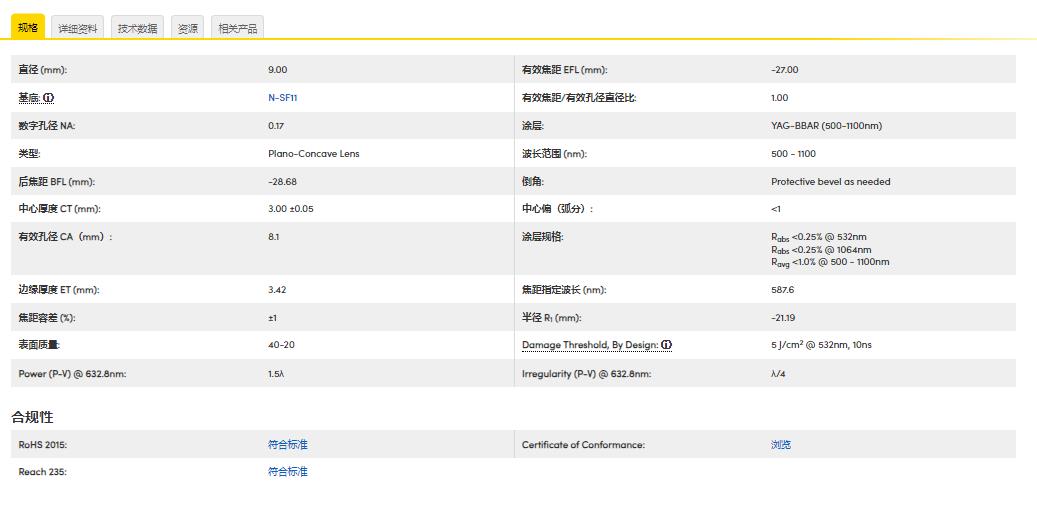Click the 有效焦距/有效孔径直径比 label
Viewport: 1037px width, 516px height.
579,98
